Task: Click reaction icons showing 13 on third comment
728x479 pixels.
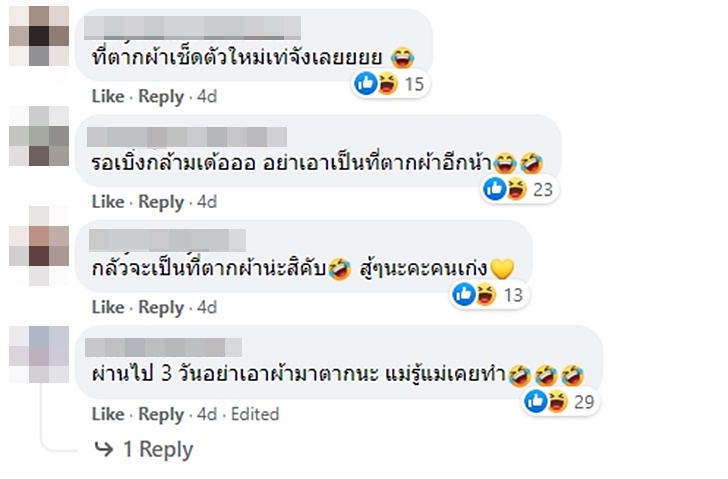Action: 476,294
